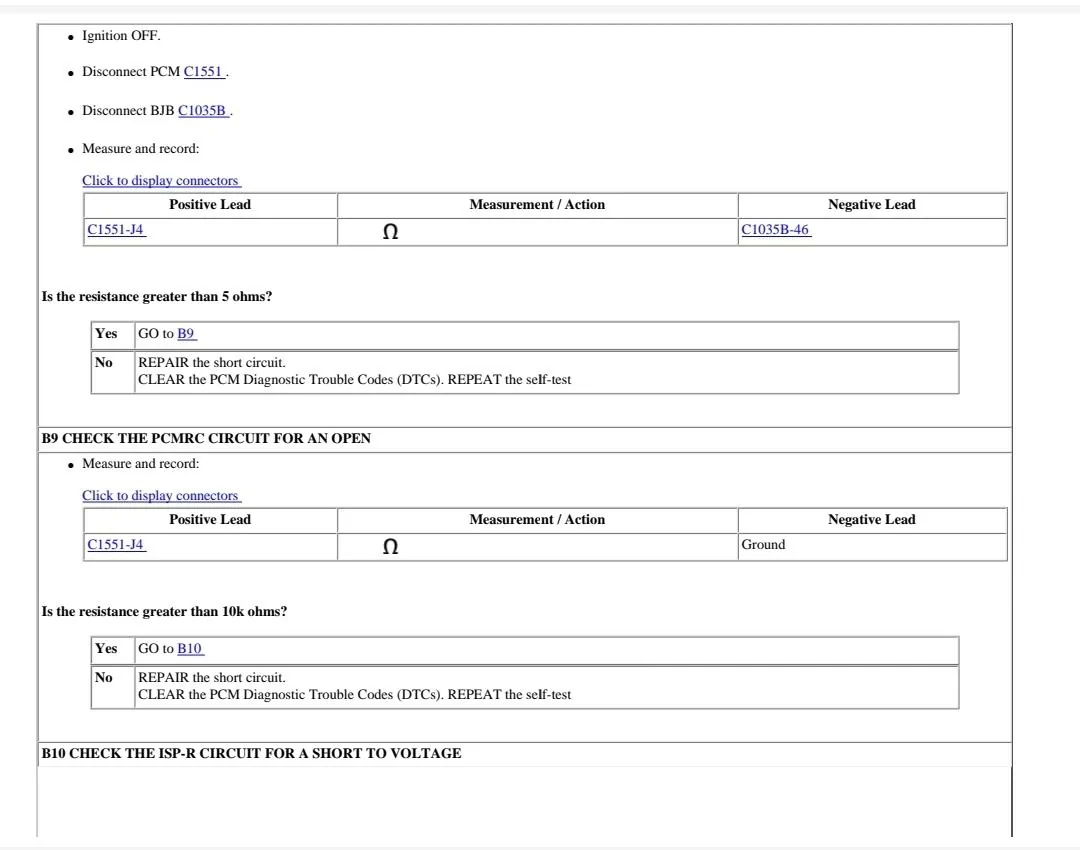This screenshot has height=850, width=1080.
Task: Click 'Negative Lead' header in the B9 table
Action: 871,519
